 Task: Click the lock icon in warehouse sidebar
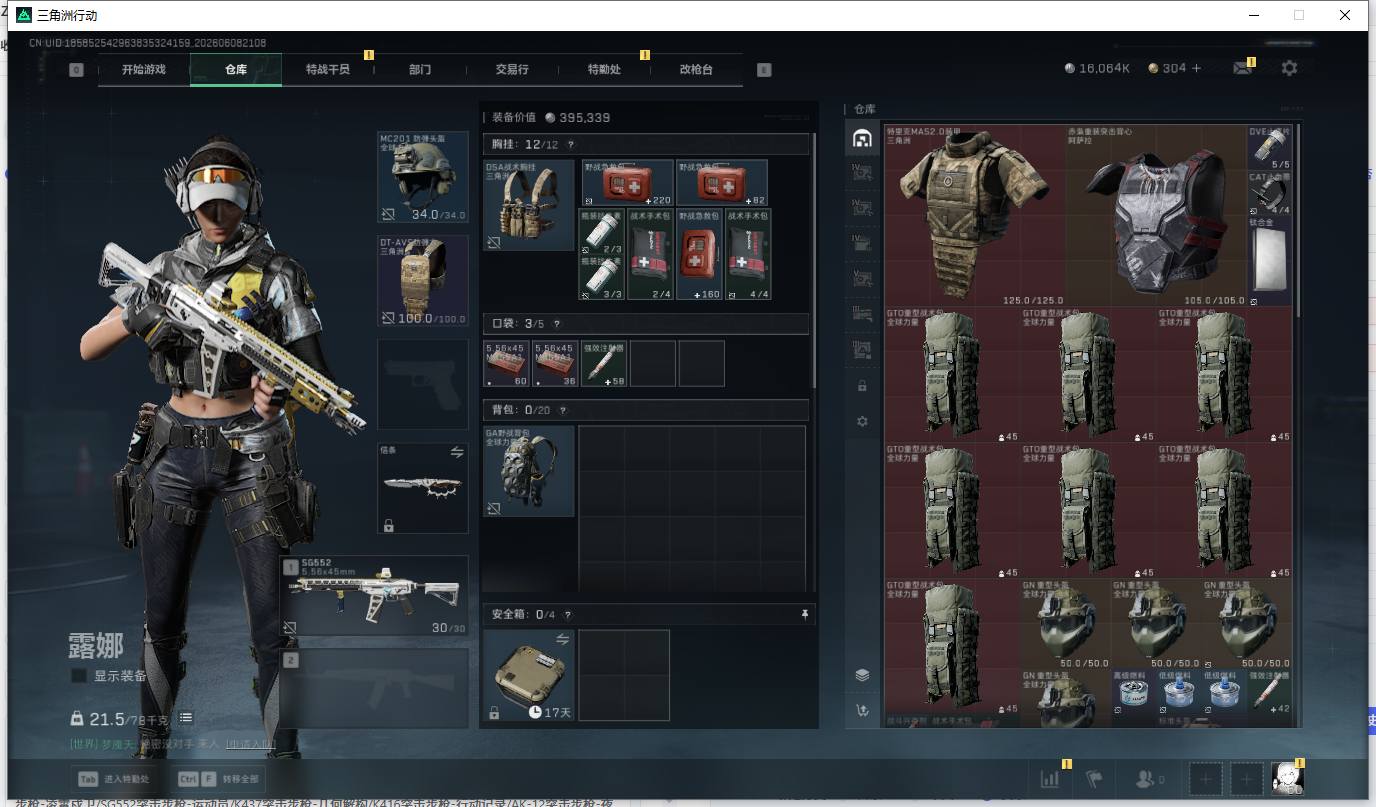click(x=862, y=386)
